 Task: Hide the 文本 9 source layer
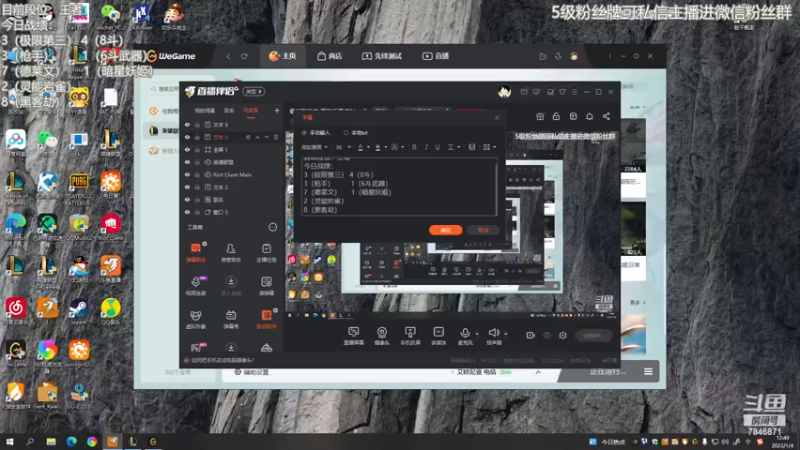(x=187, y=124)
